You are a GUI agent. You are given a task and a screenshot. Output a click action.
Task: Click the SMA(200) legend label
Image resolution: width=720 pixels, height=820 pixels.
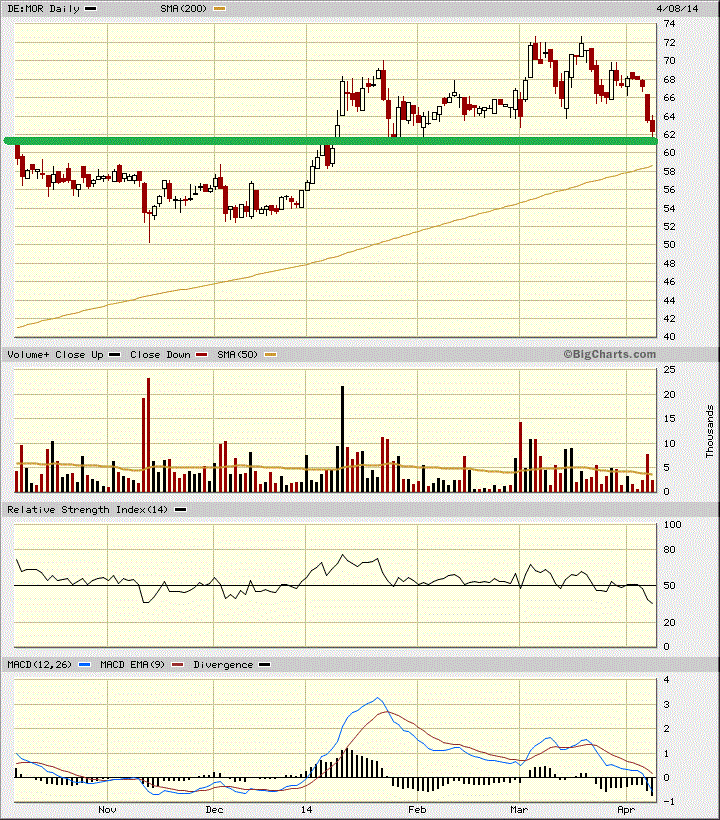(183, 8)
